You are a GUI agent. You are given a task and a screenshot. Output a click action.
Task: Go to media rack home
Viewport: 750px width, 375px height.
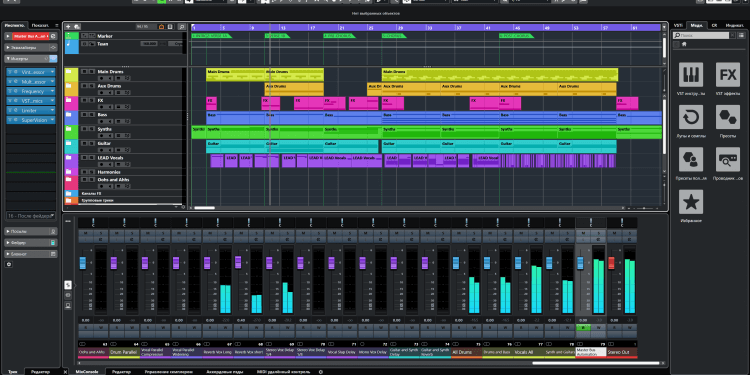tap(684, 44)
